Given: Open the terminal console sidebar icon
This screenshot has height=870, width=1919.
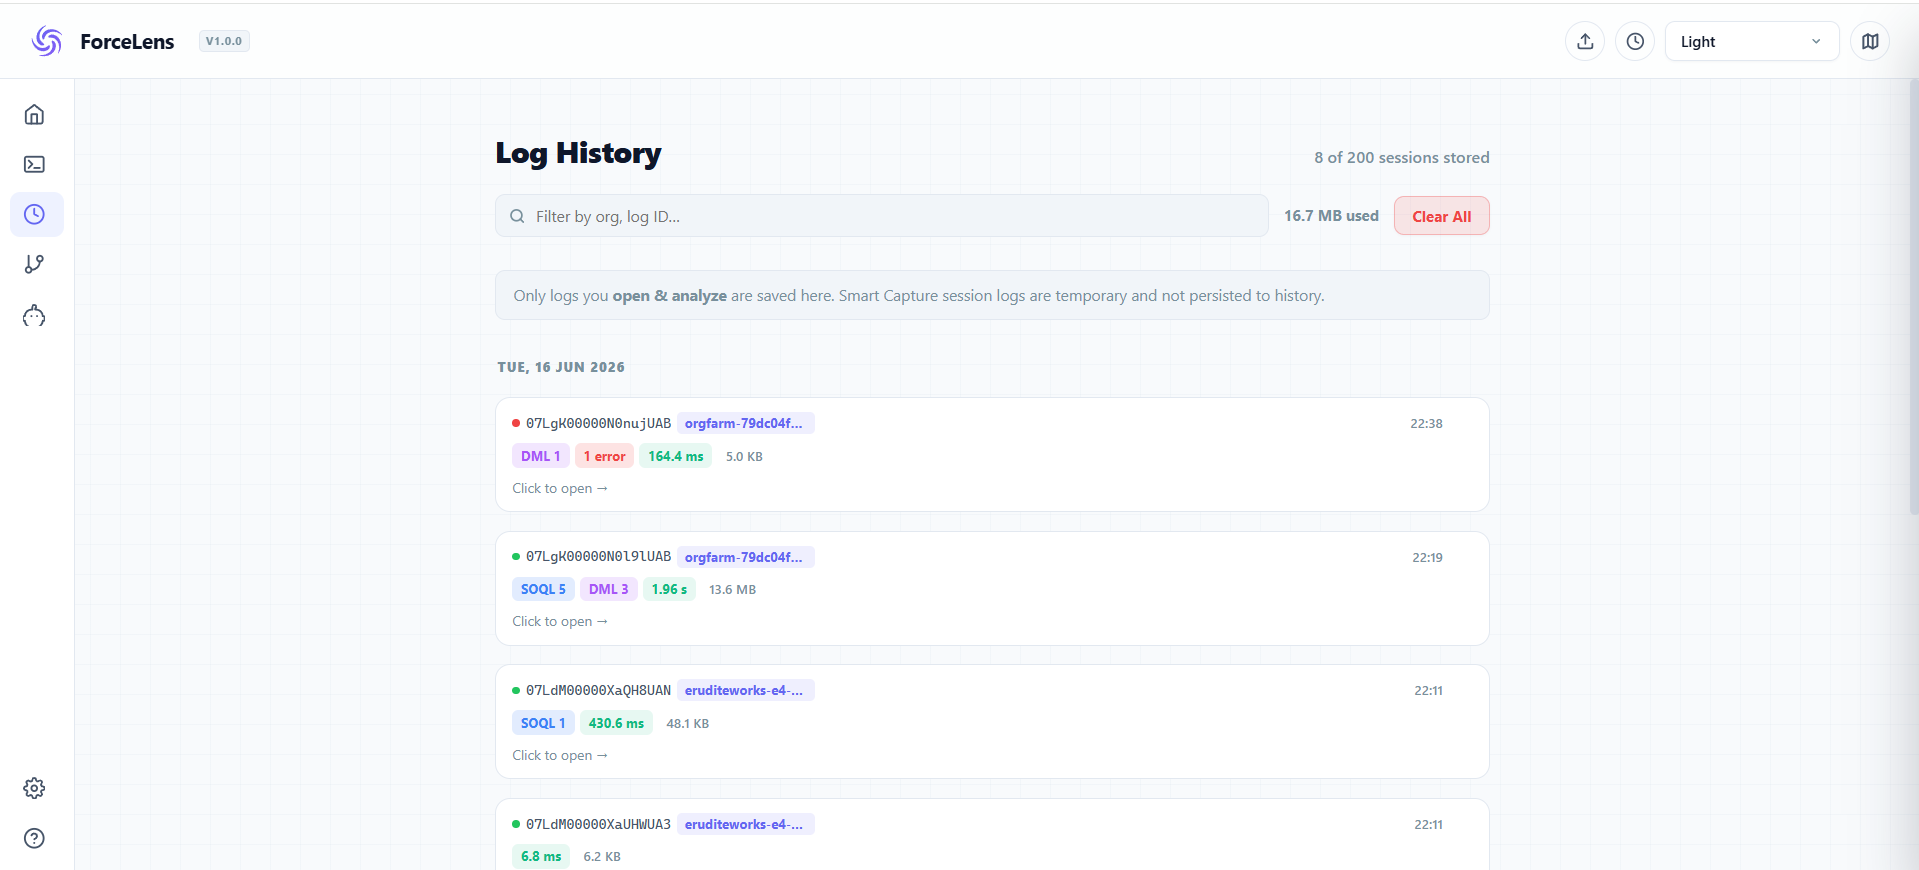Looking at the screenshot, I should [x=34, y=165].
